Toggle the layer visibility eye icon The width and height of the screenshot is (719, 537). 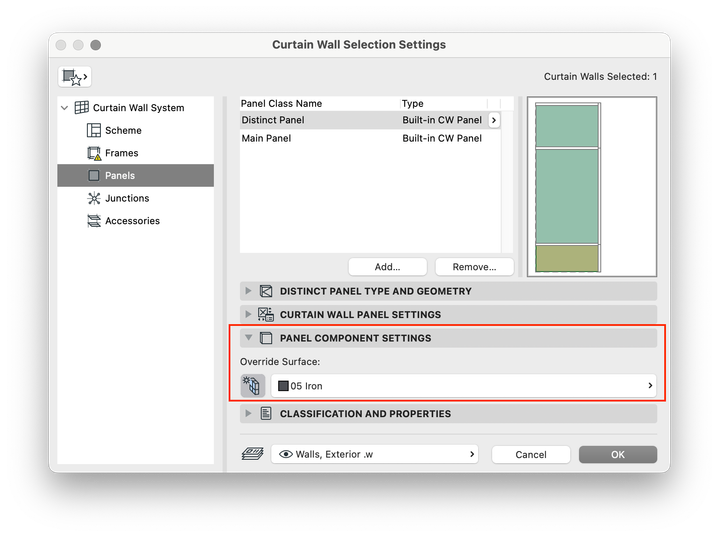point(286,454)
